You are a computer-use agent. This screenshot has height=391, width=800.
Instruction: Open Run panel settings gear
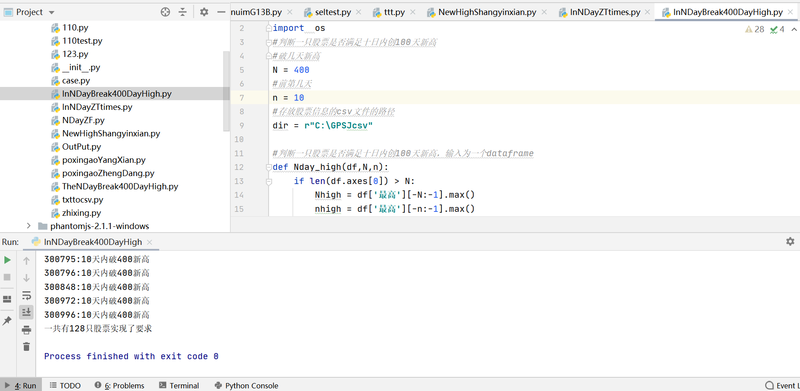[x=790, y=241]
